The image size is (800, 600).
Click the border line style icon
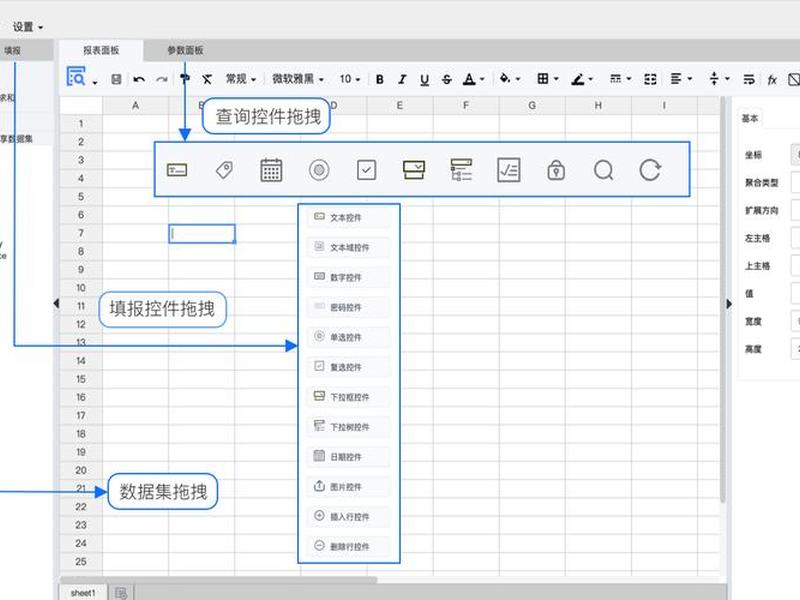click(x=615, y=79)
